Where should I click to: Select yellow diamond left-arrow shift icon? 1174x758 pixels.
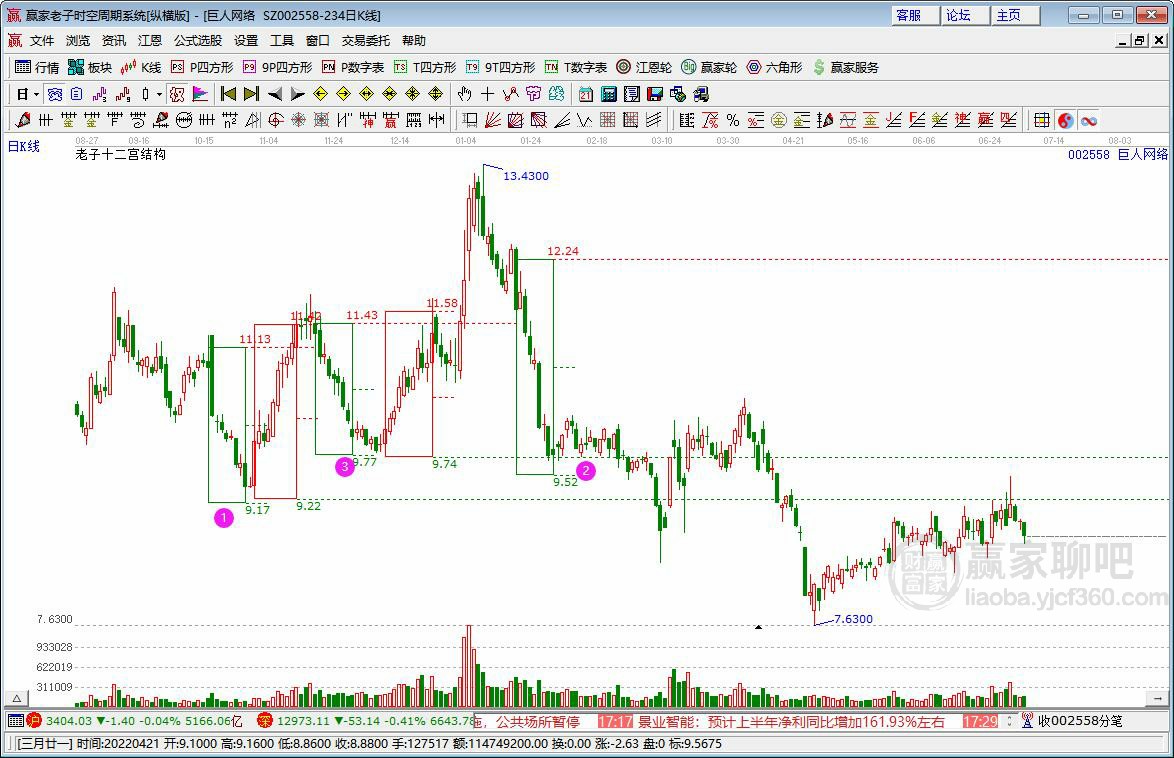320,94
